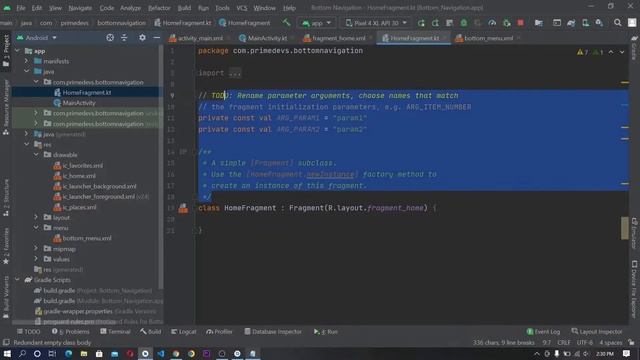The width and height of the screenshot is (640, 360).
Task: Click the CRLF line separator status widget
Action: (564, 342)
